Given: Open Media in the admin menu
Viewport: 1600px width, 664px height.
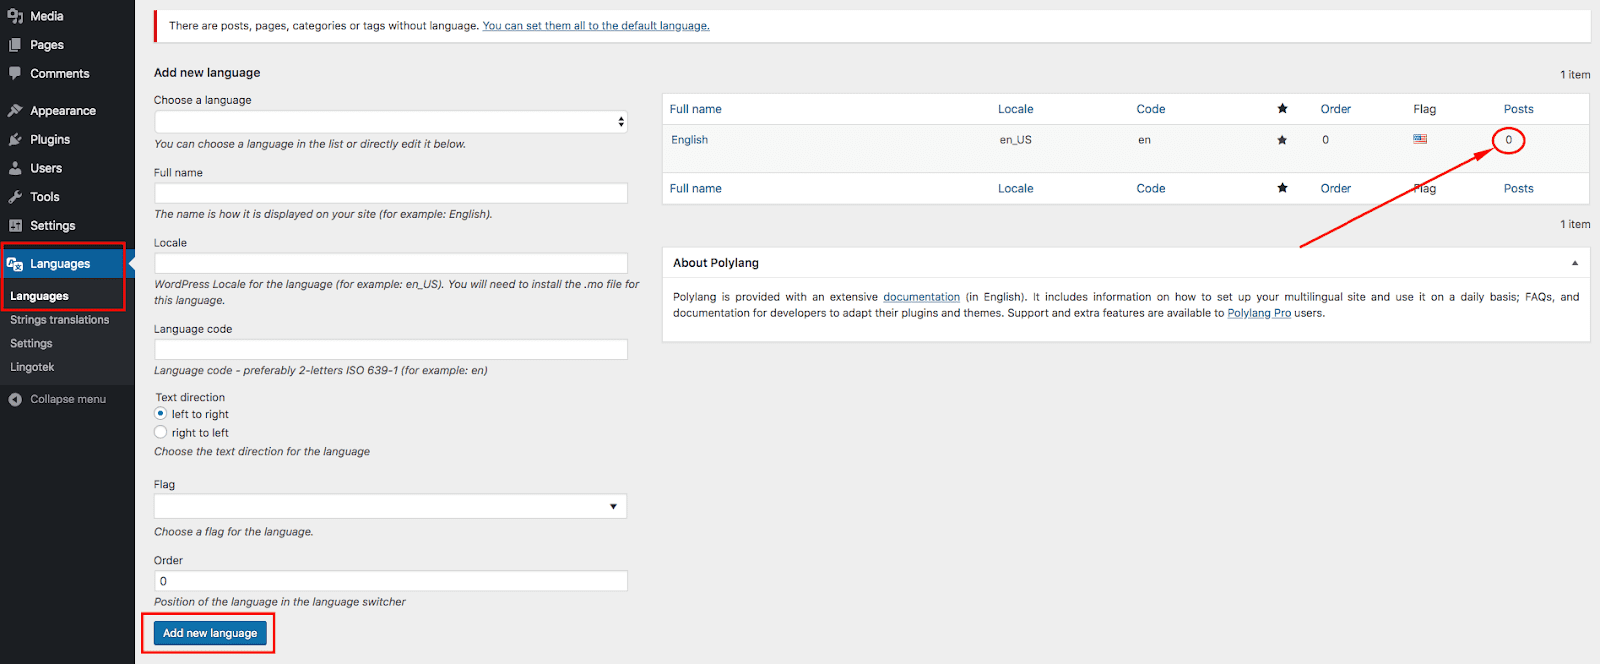Looking at the screenshot, I should (47, 16).
